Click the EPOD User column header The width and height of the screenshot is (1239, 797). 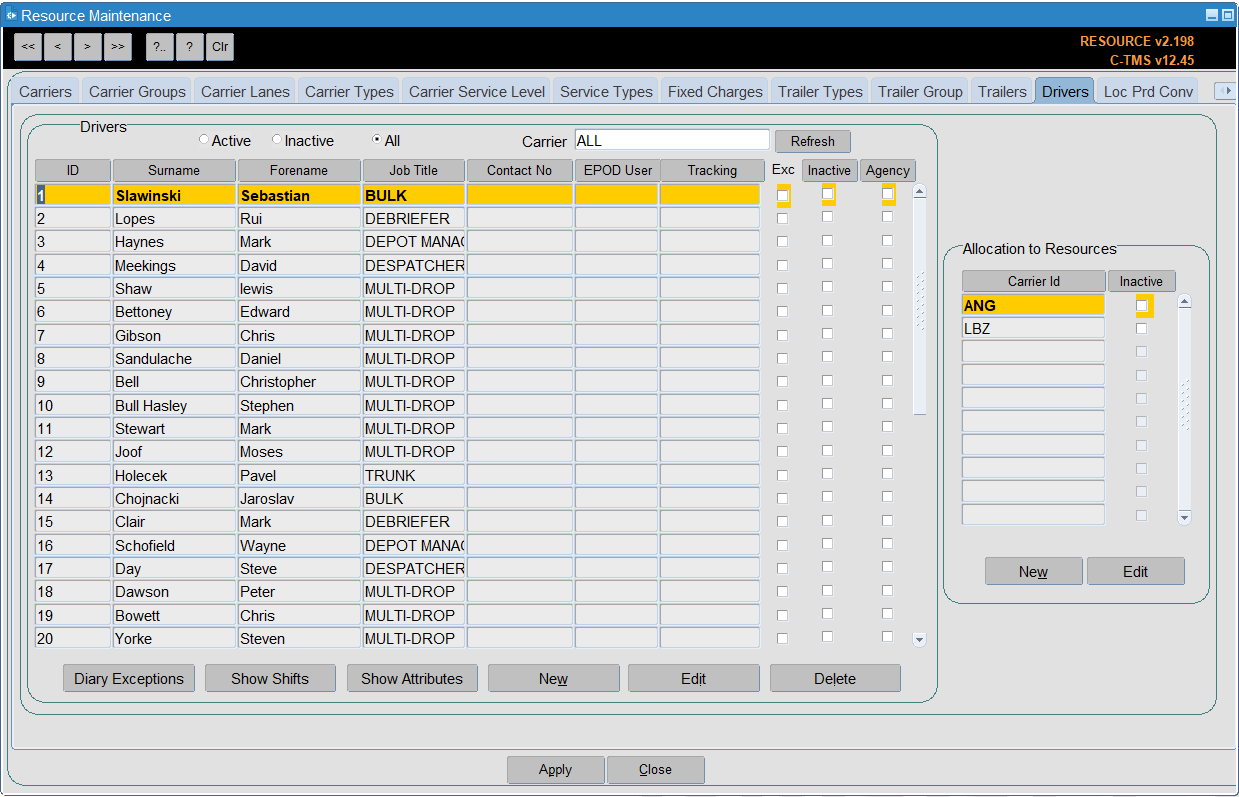[x=617, y=170]
